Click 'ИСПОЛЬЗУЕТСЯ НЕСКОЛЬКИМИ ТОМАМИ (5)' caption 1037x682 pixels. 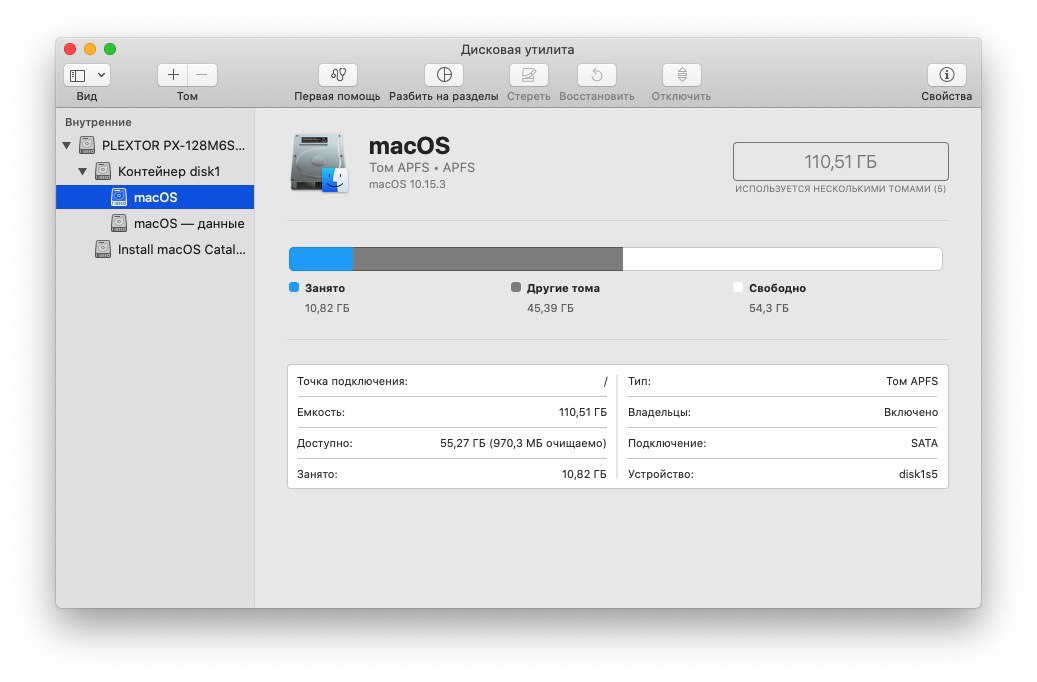[841, 189]
